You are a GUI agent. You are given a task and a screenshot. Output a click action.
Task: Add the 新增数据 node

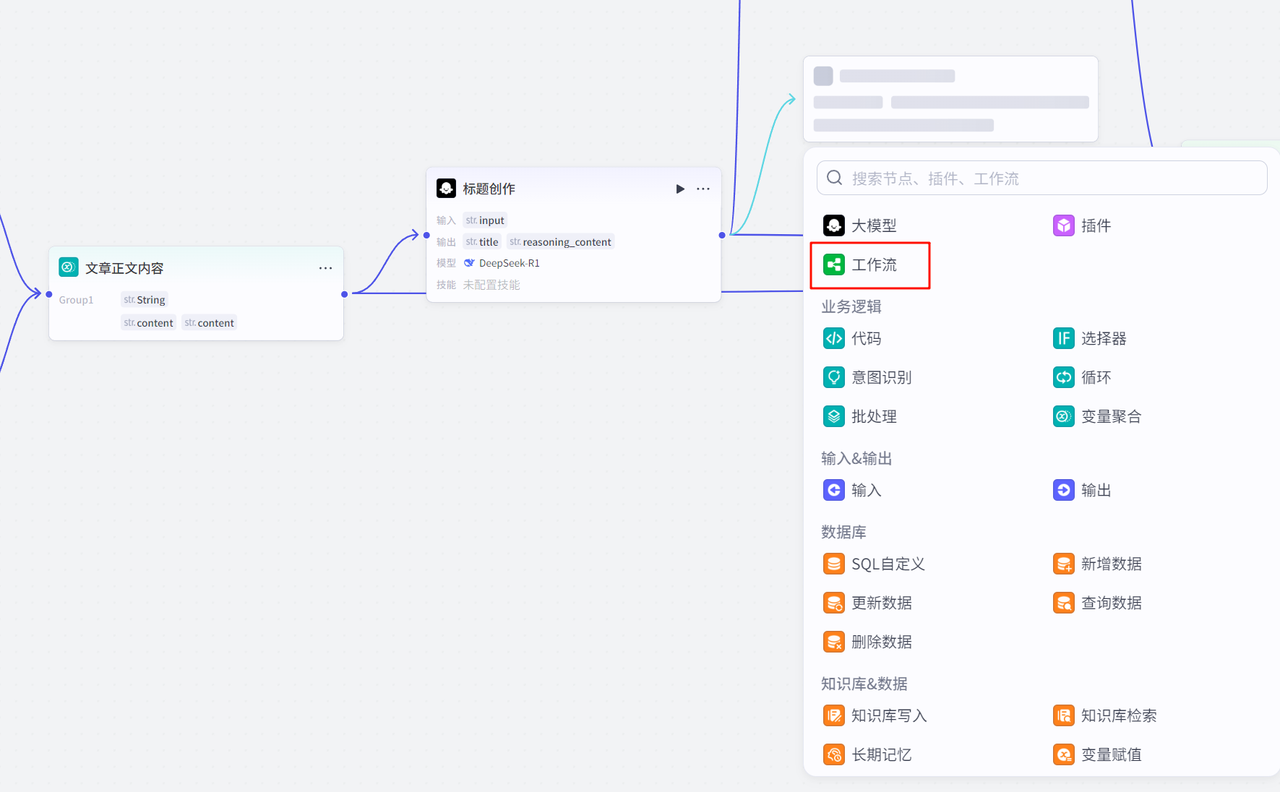point(1110,564)
